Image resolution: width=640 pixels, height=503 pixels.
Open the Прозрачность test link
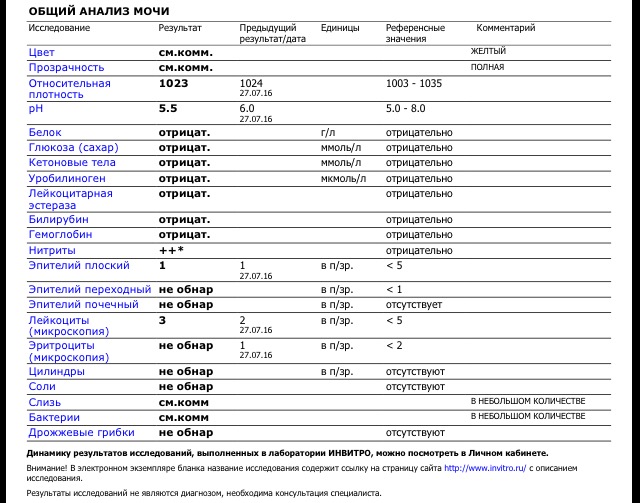pyautogui.click(x=66, y=68)
